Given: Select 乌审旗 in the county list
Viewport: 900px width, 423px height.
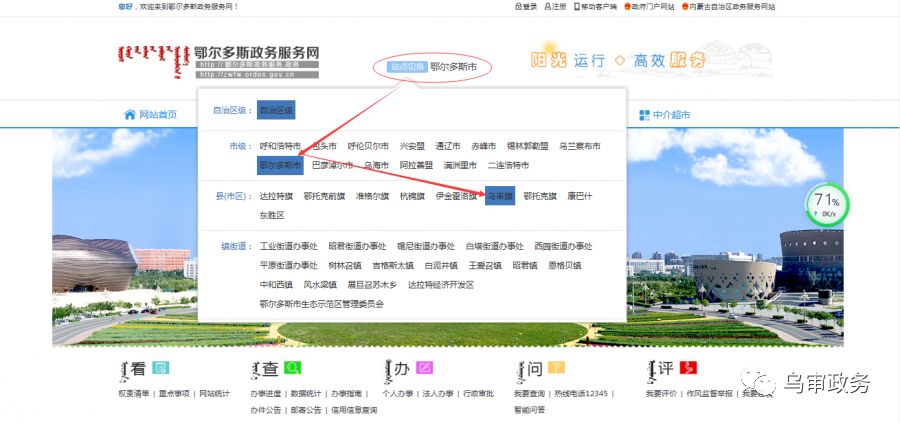Looking at the screenshot, I should (500, 196).
